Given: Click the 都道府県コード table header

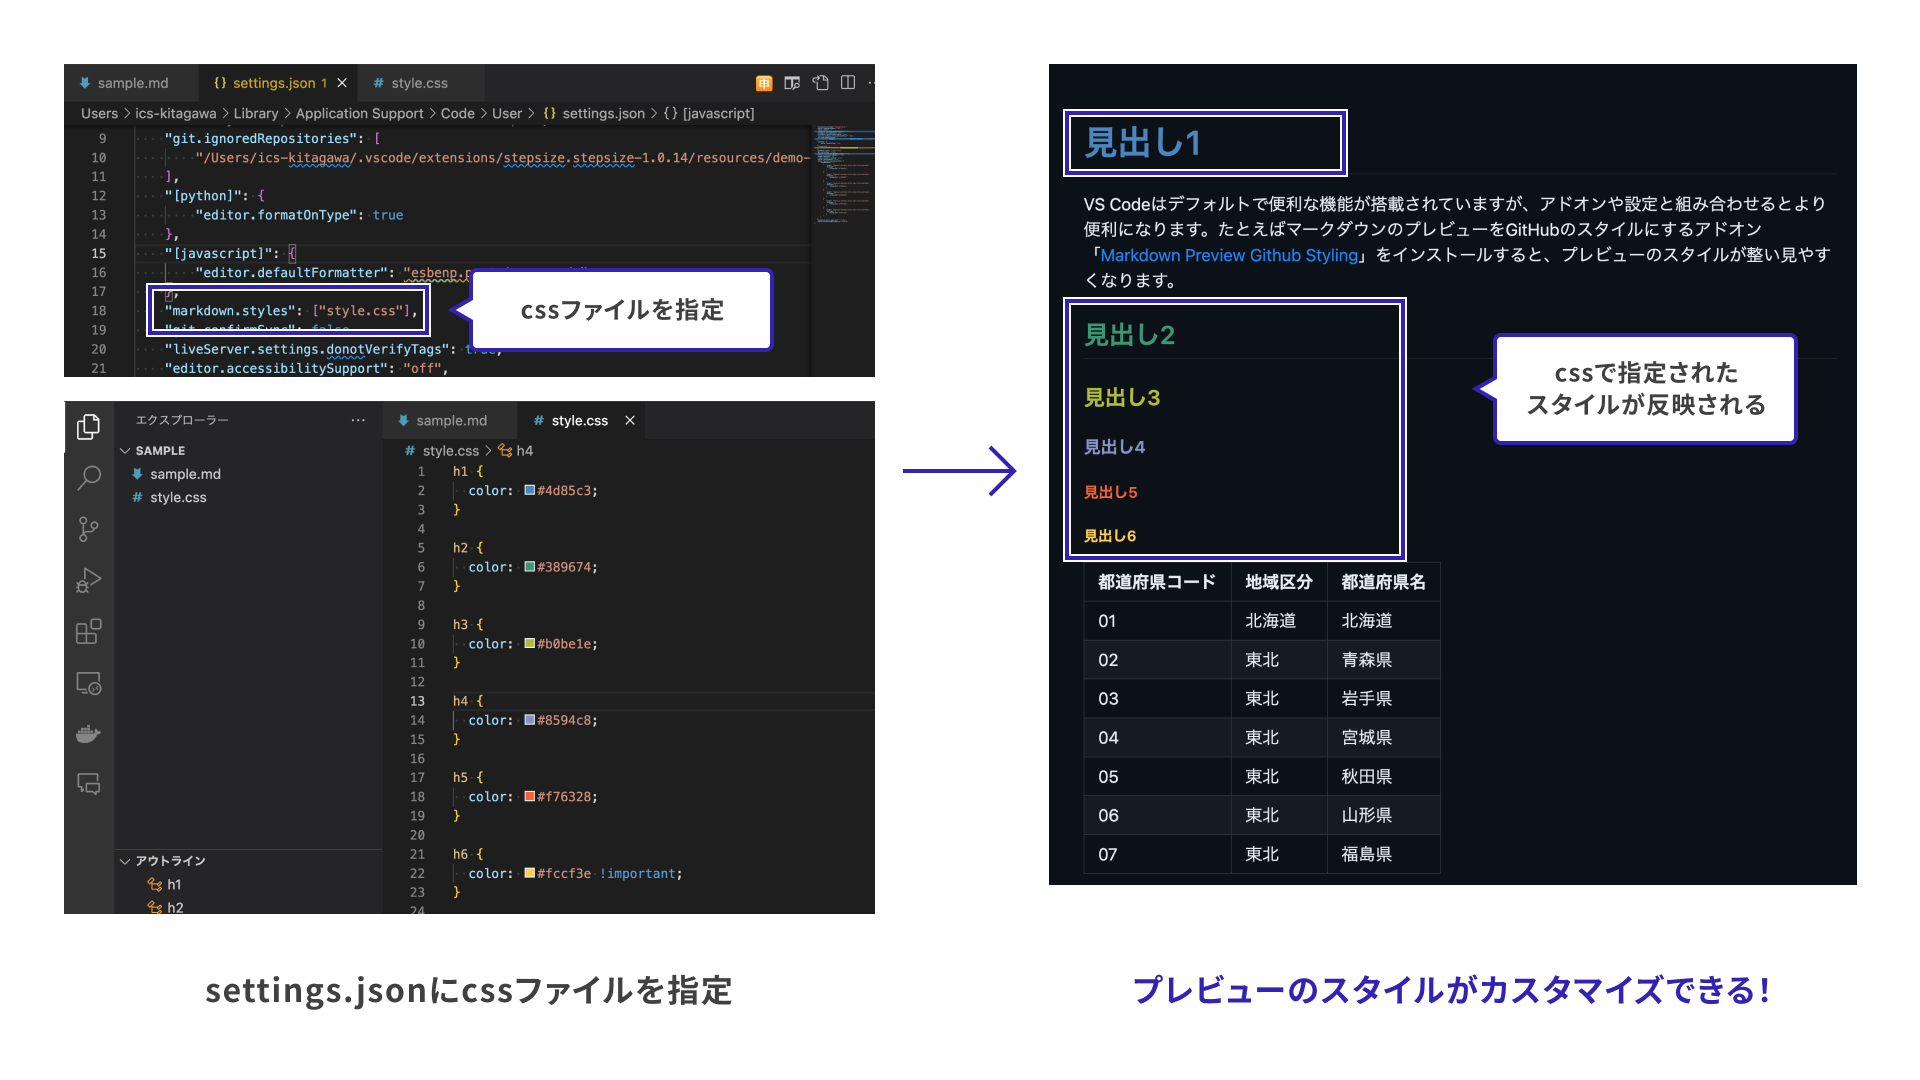Looking at the screenshot, I should click(x=1156, y=582).
